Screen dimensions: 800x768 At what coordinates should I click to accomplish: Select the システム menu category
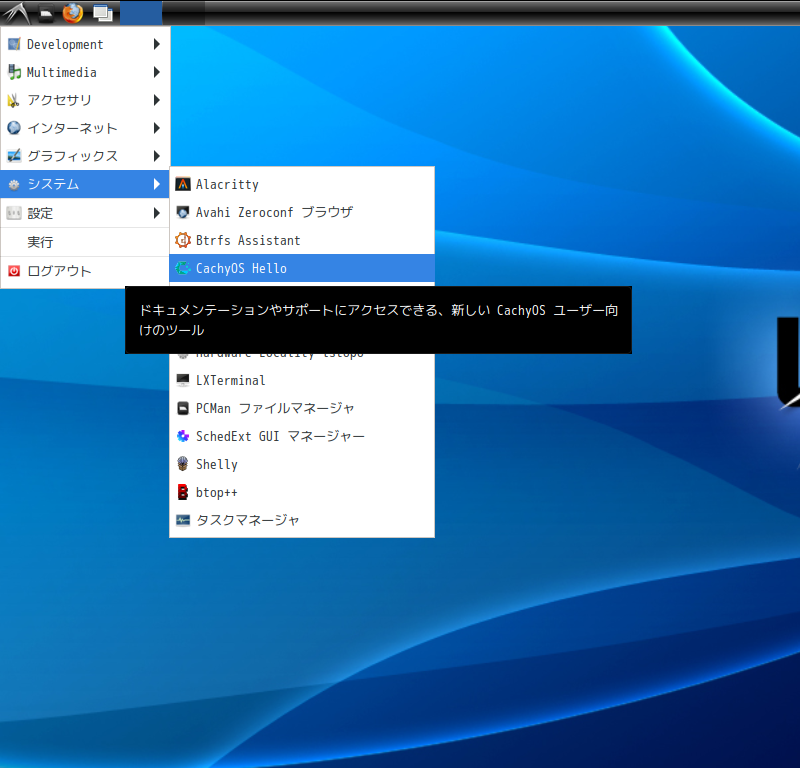(x=85, y=184)
